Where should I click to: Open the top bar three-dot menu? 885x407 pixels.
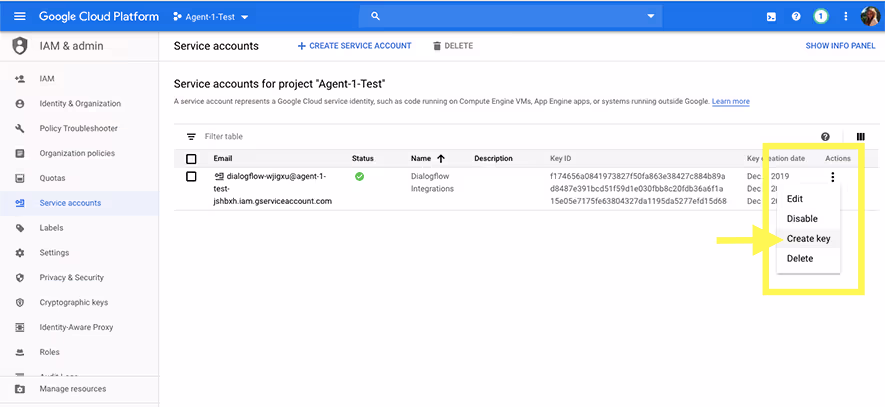(845, 16)
